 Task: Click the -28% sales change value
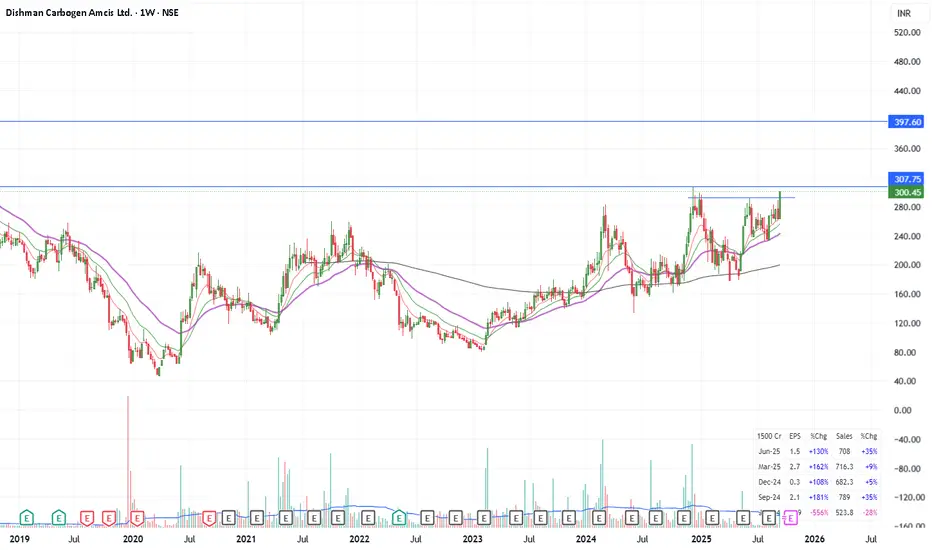869,513
